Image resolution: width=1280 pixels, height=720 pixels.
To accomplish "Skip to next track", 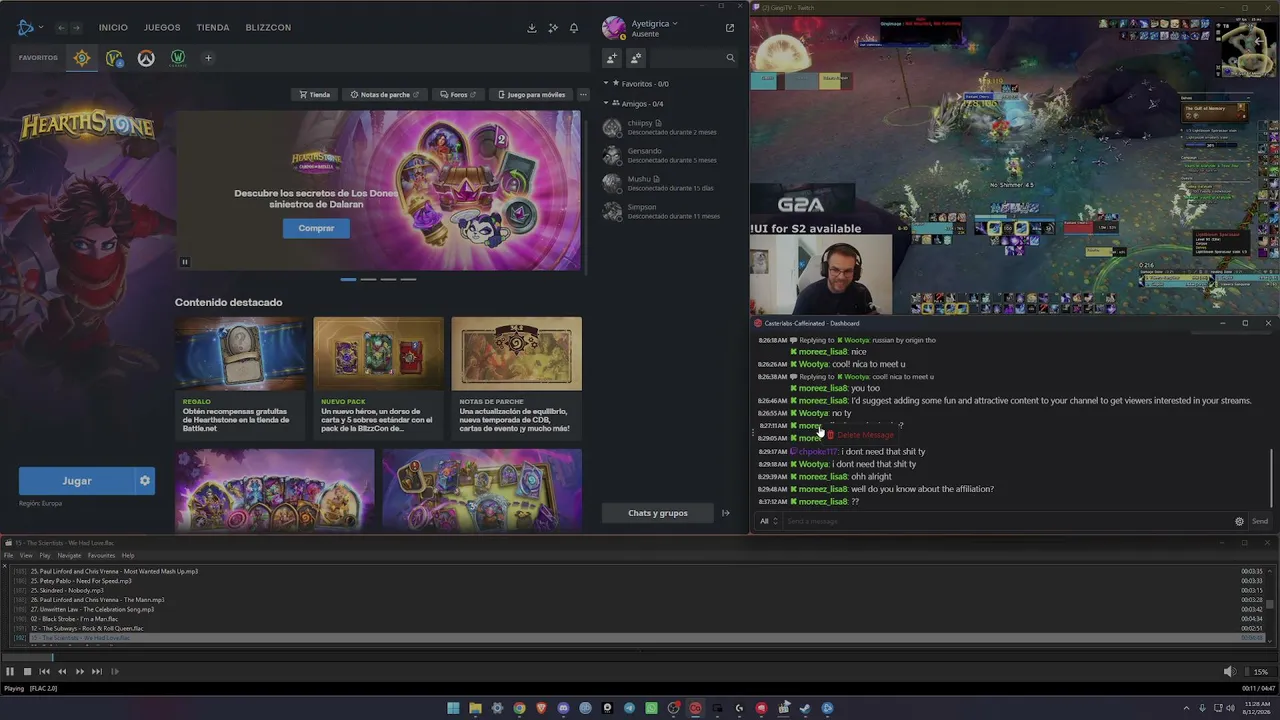I will (x=97, y=672).
